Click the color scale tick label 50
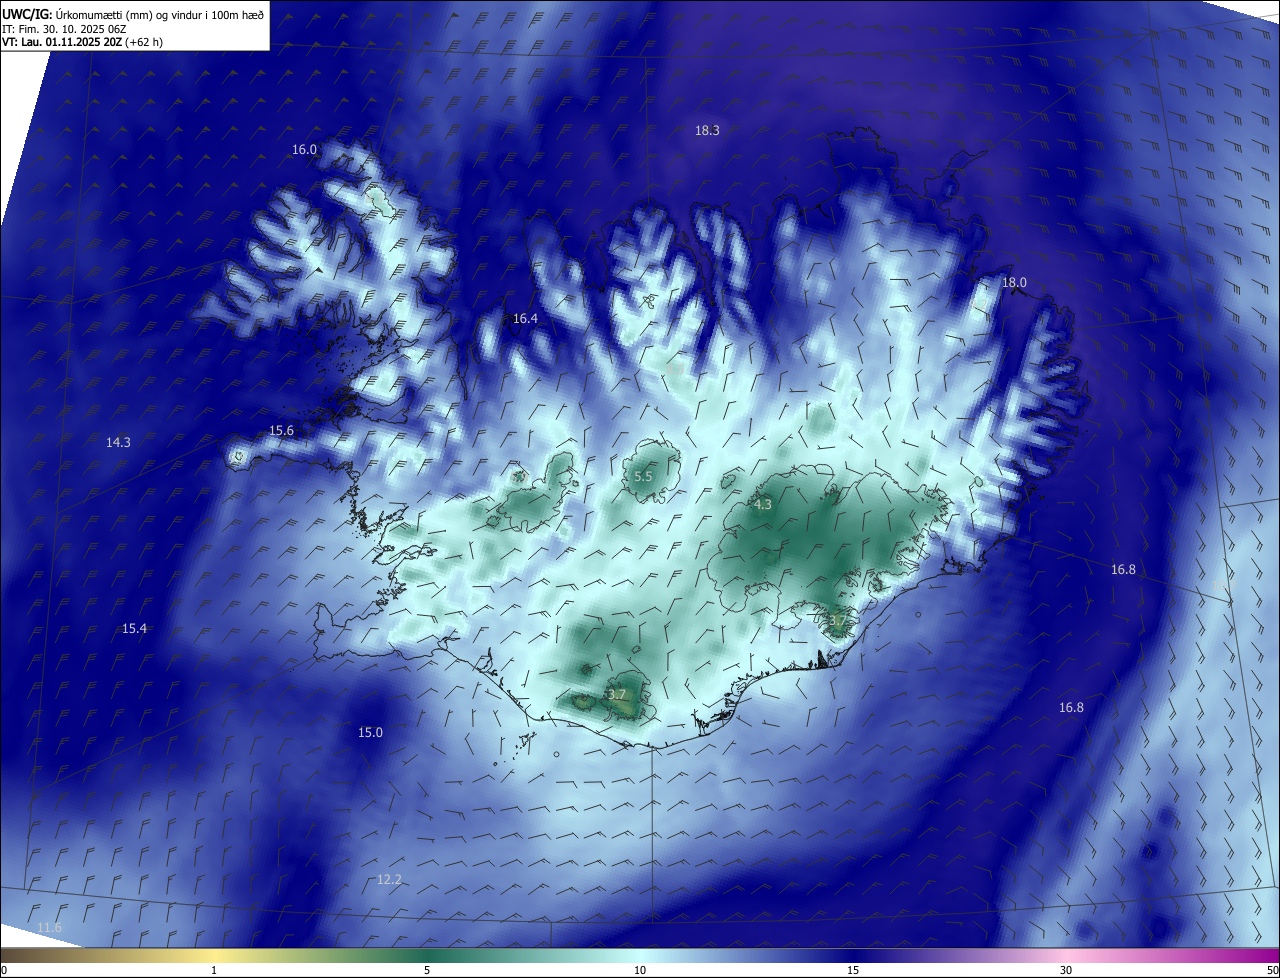 click(x=1272, y=970)
